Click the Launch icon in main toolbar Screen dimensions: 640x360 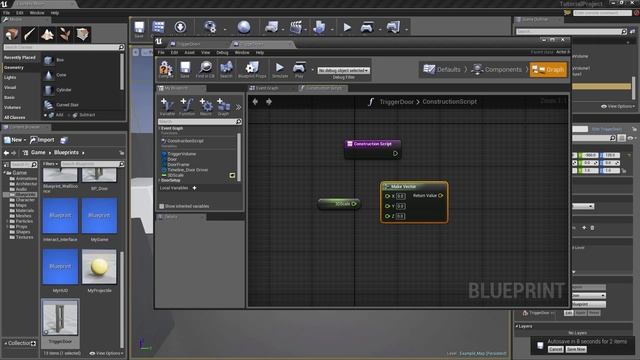(x=393, y=27)
